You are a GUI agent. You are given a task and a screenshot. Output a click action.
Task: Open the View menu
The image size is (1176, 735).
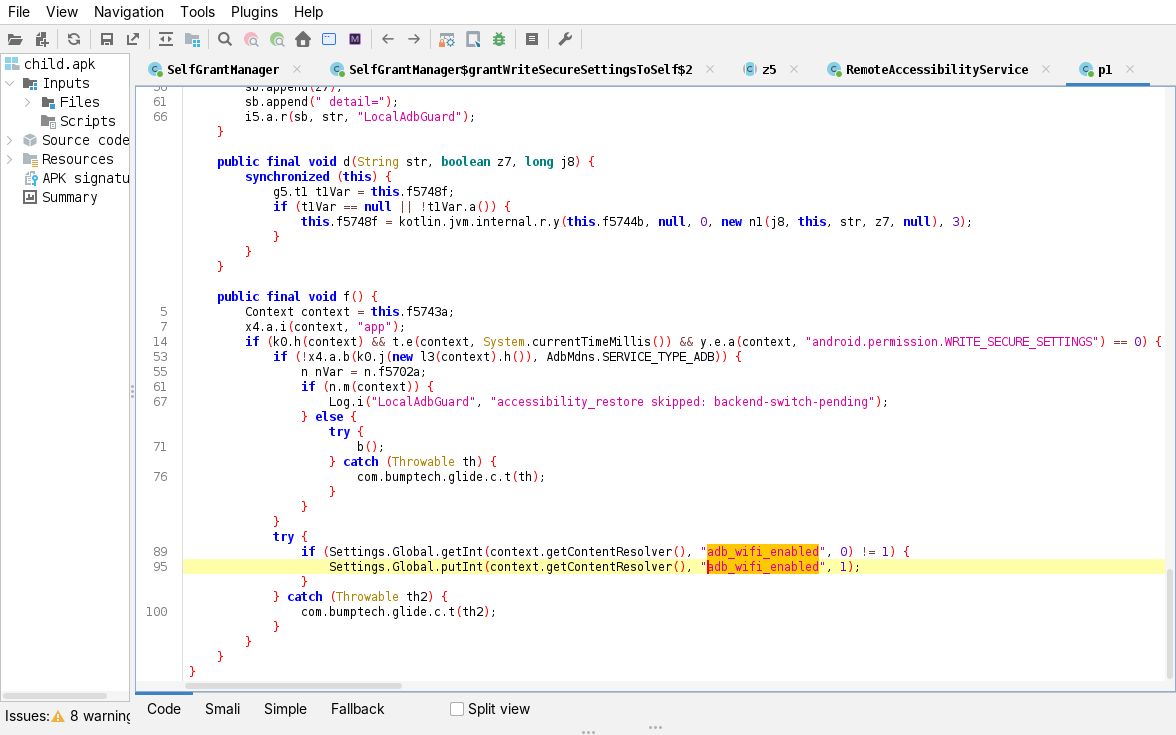[62, 12]
